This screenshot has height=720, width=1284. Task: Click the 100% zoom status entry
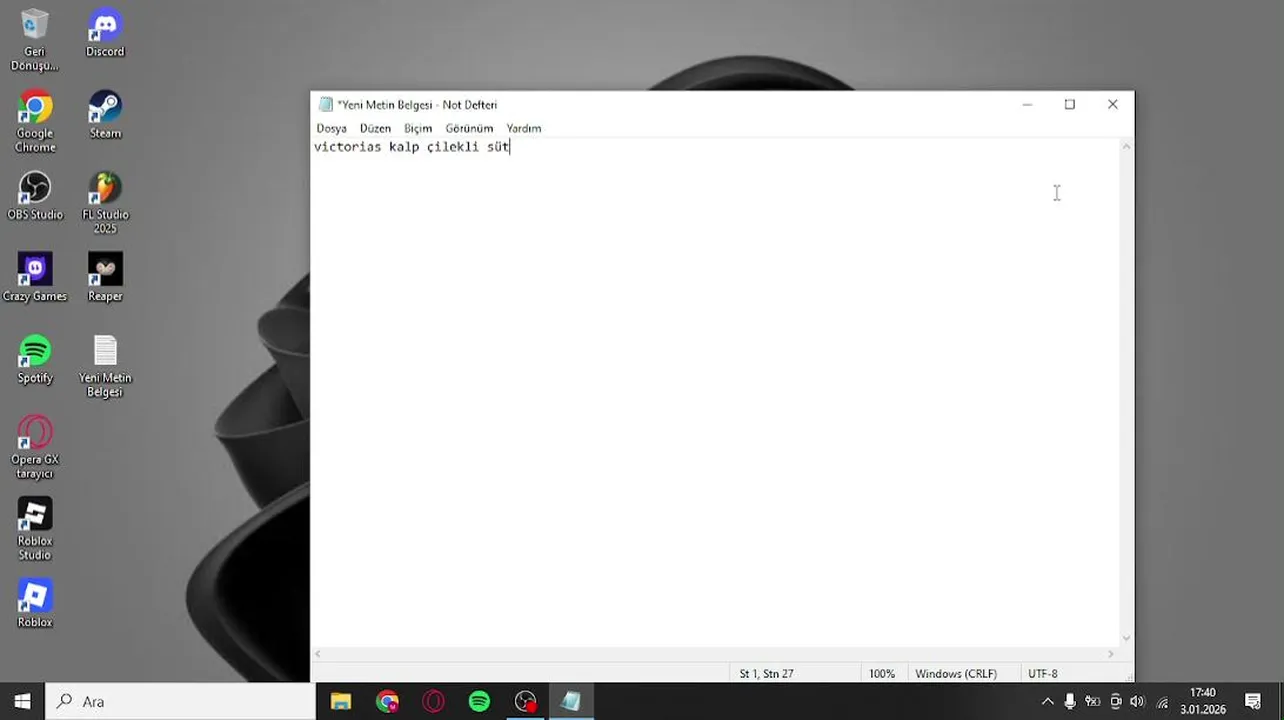coord(882,674)
